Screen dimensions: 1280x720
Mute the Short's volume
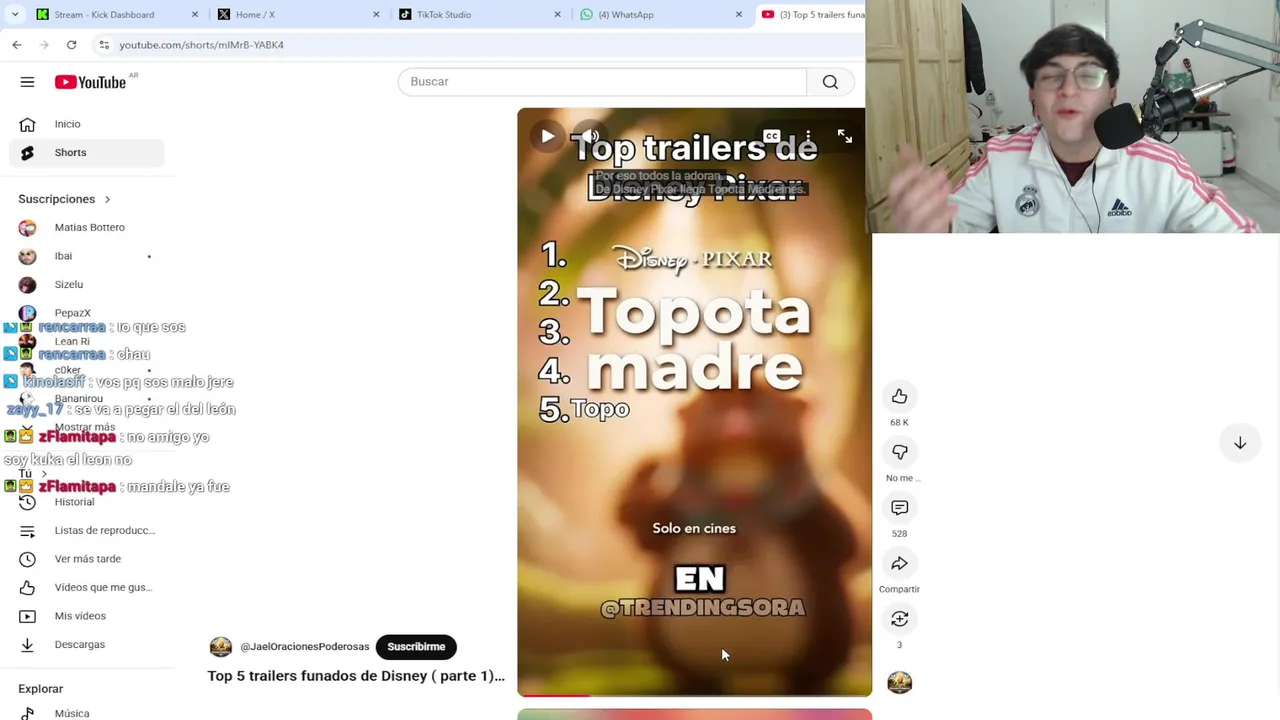(591, 136)
